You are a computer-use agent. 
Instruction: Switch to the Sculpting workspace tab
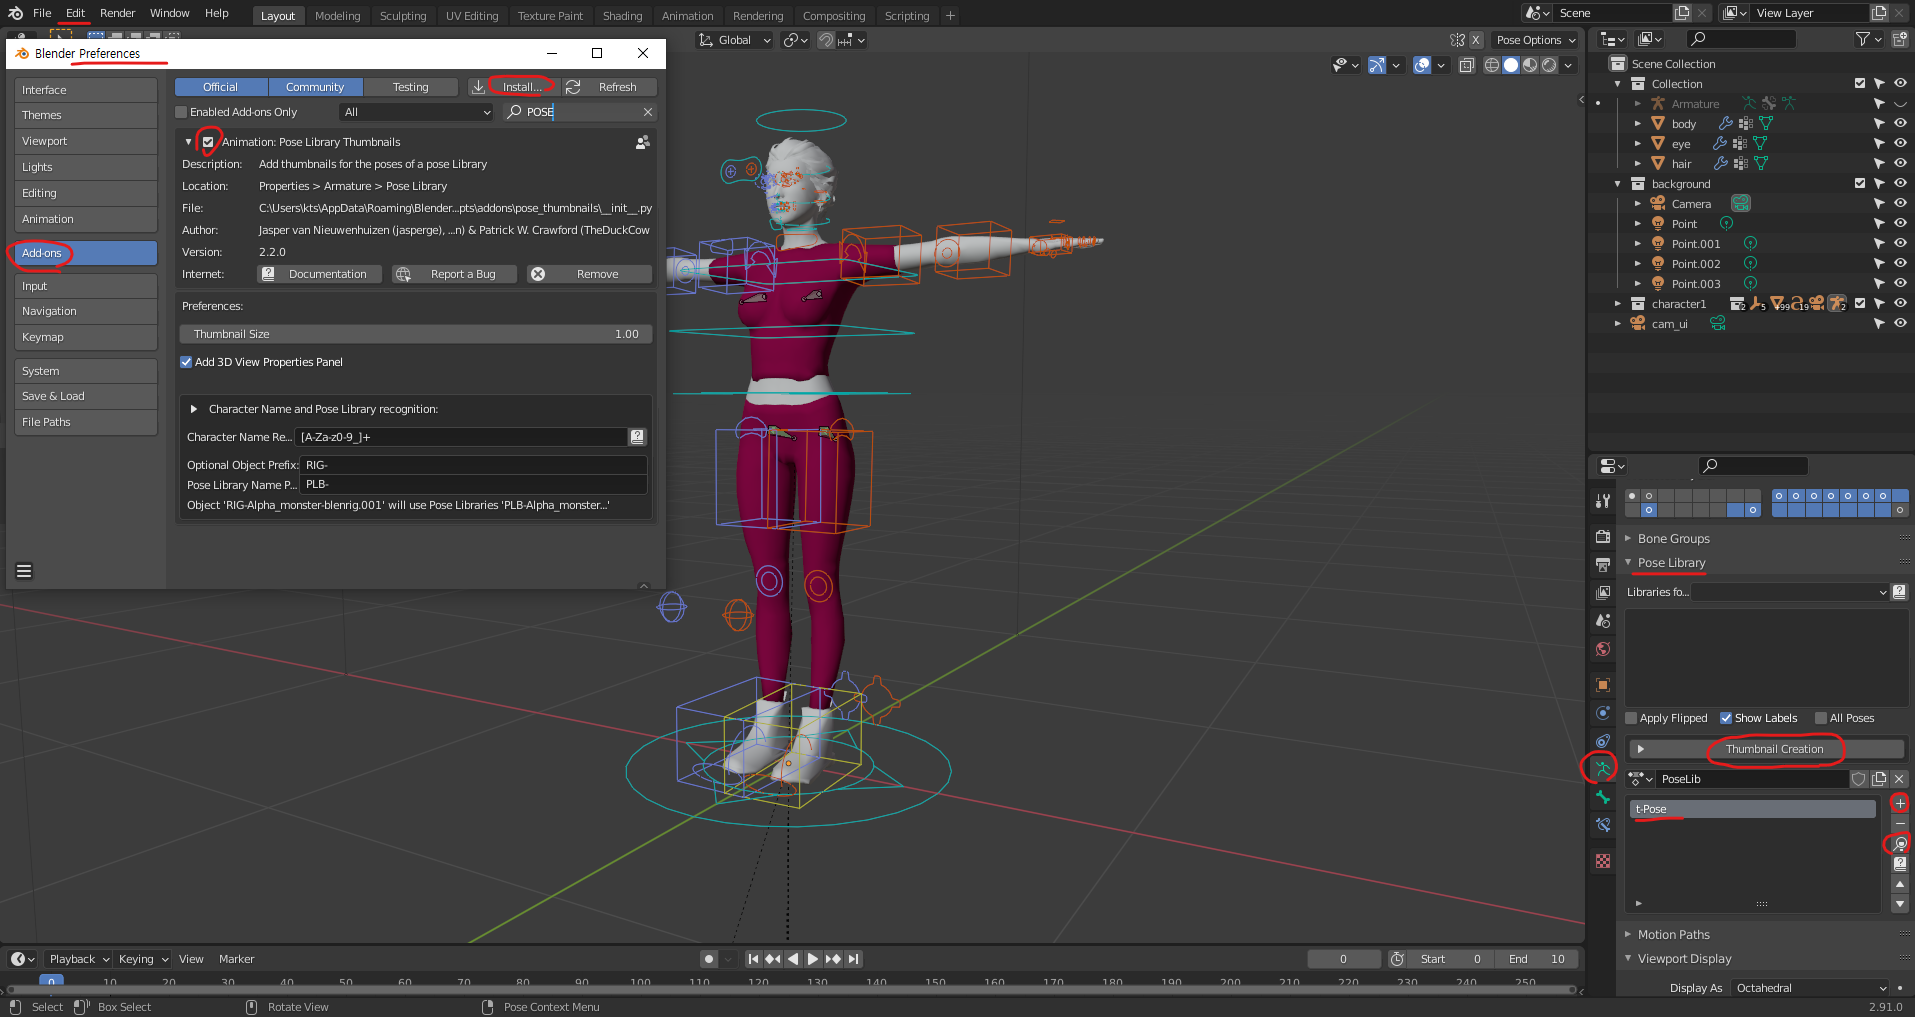[x=403, y=16]
